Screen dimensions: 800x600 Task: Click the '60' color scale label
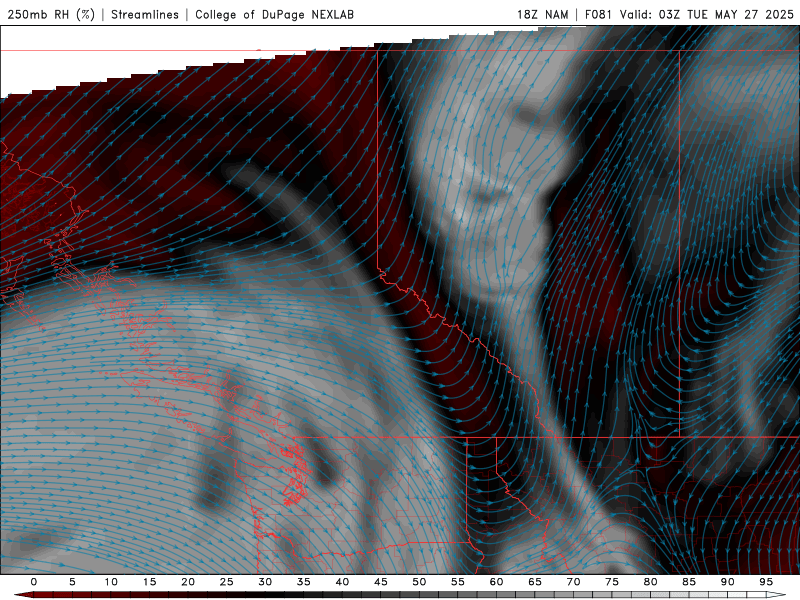coord(496,582)
